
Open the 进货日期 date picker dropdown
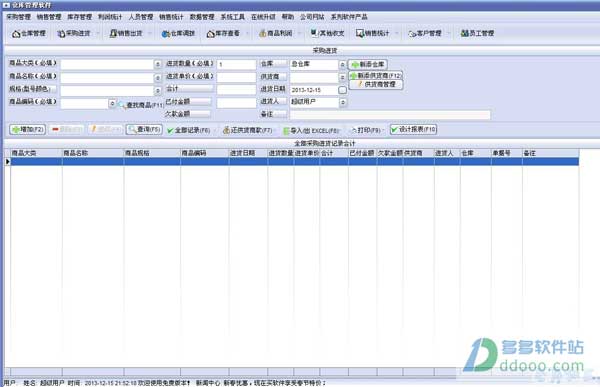(342, 90)
